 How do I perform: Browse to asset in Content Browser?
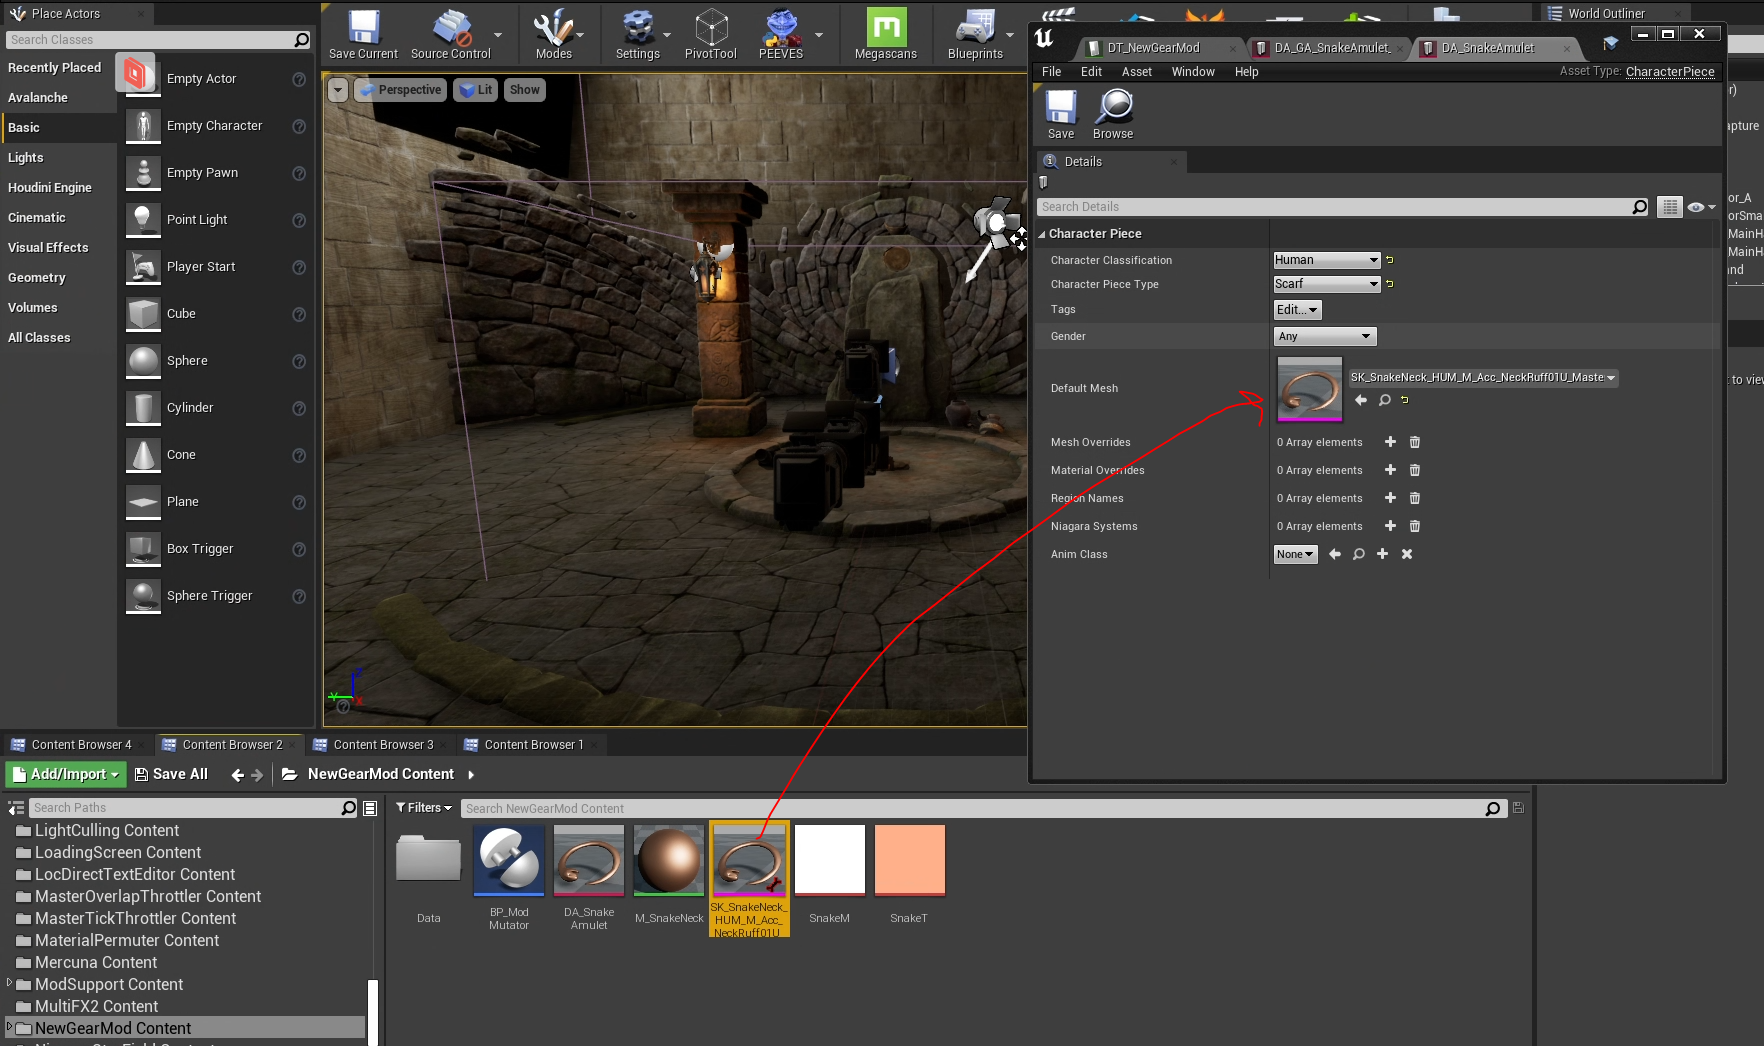[1113, 114]
